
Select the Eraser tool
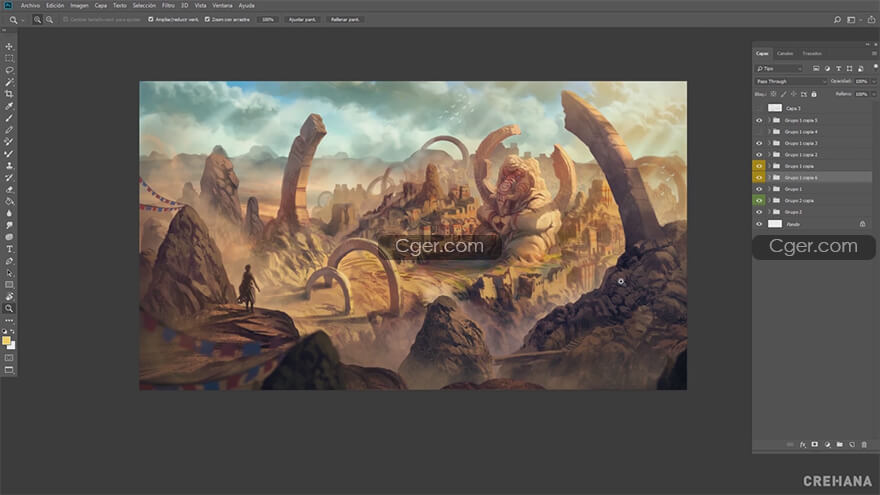(x=9, y=190)
